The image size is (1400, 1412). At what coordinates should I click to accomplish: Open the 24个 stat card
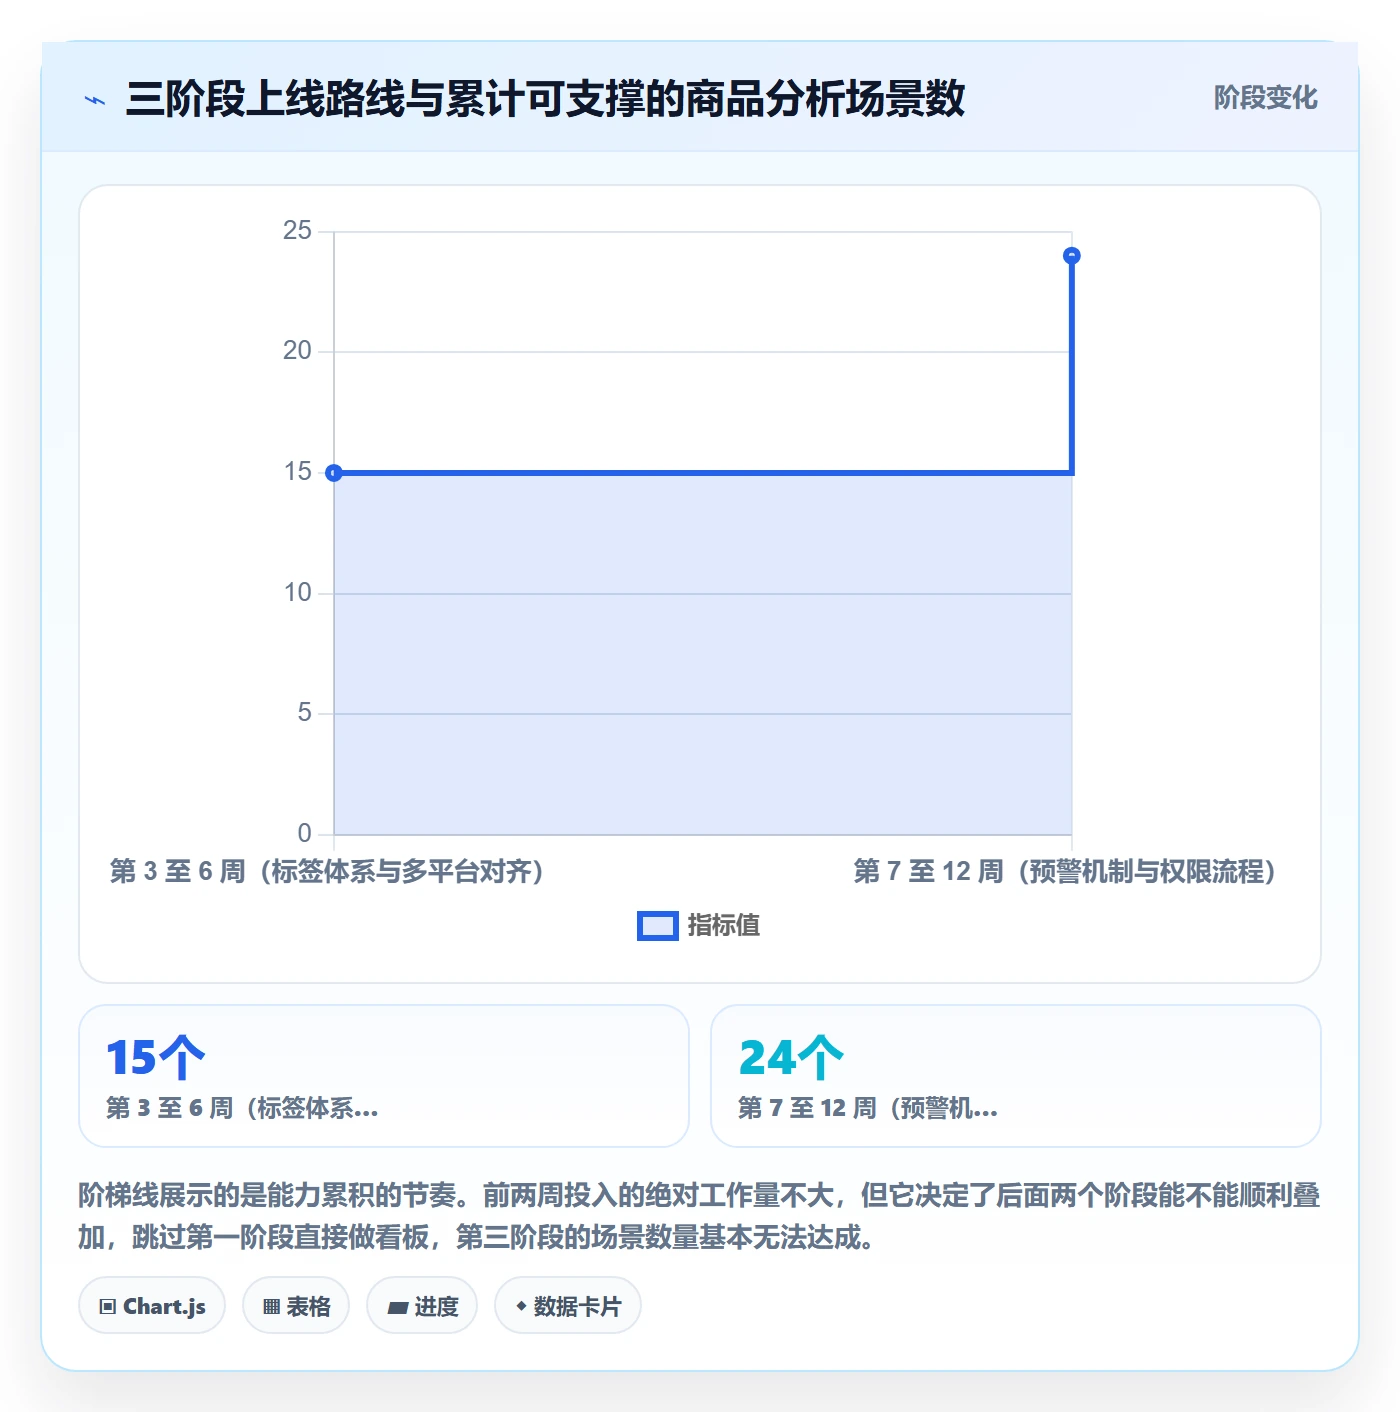click(x=1015, y=1076)
